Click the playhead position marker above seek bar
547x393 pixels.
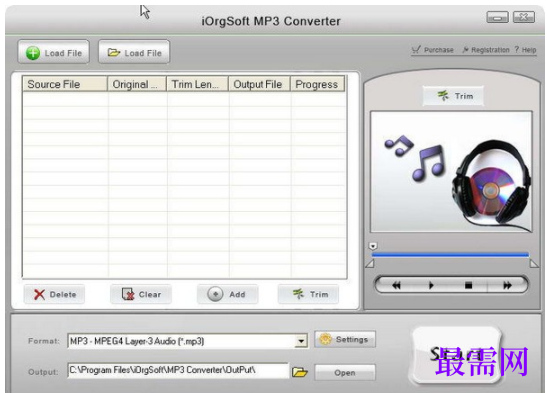point(373,246)
